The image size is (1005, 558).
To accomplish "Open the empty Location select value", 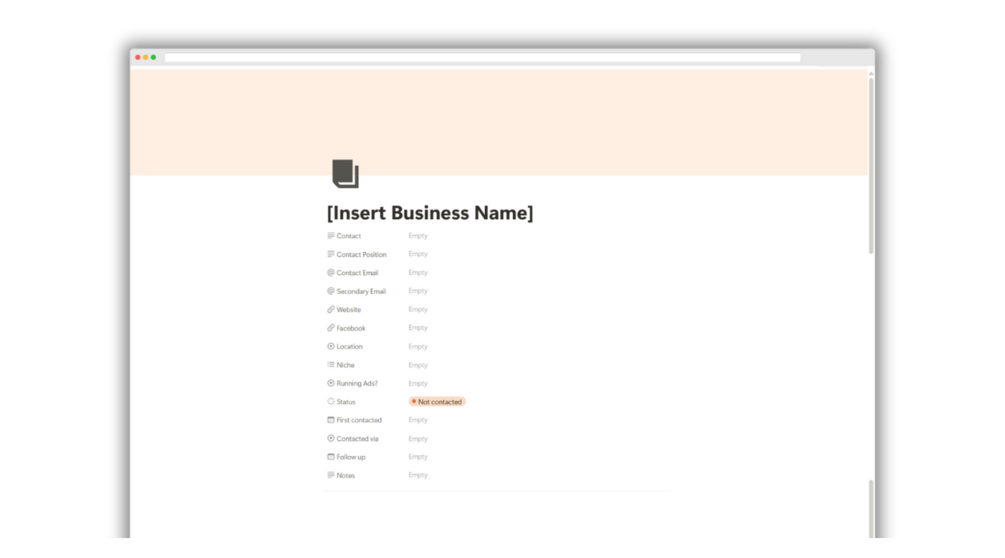I will (418, 347).
